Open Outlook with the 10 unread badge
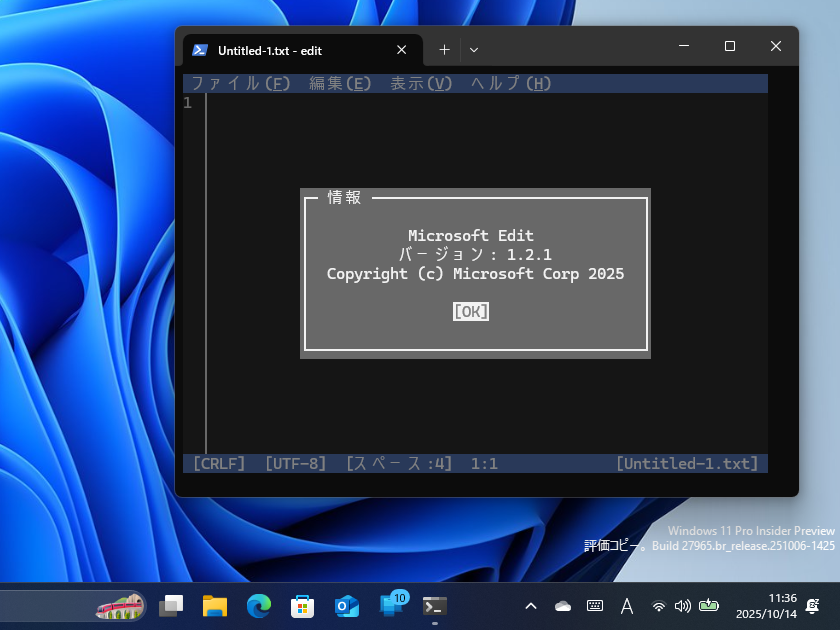The image size is (840, 630). 390,605
